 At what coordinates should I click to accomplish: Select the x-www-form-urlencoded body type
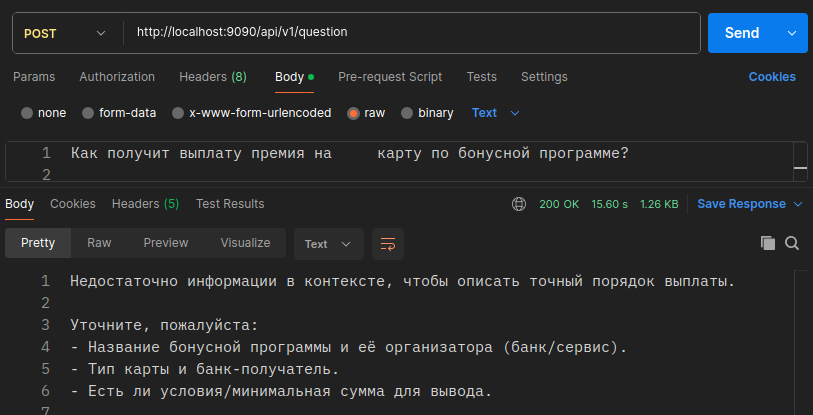252,113
